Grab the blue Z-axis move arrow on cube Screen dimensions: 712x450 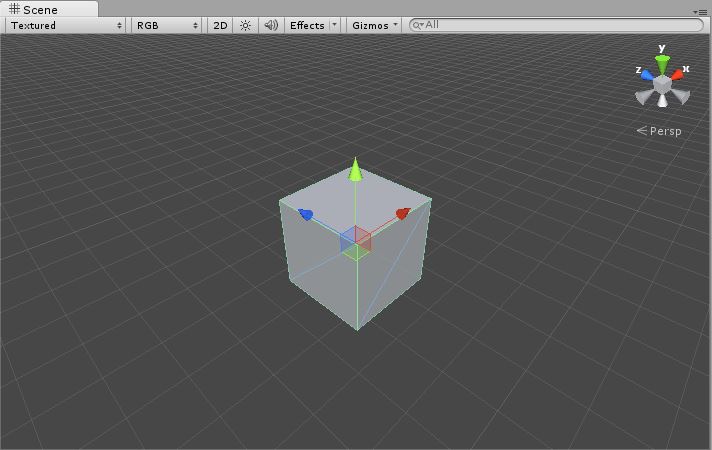click(x=306, y=214)
